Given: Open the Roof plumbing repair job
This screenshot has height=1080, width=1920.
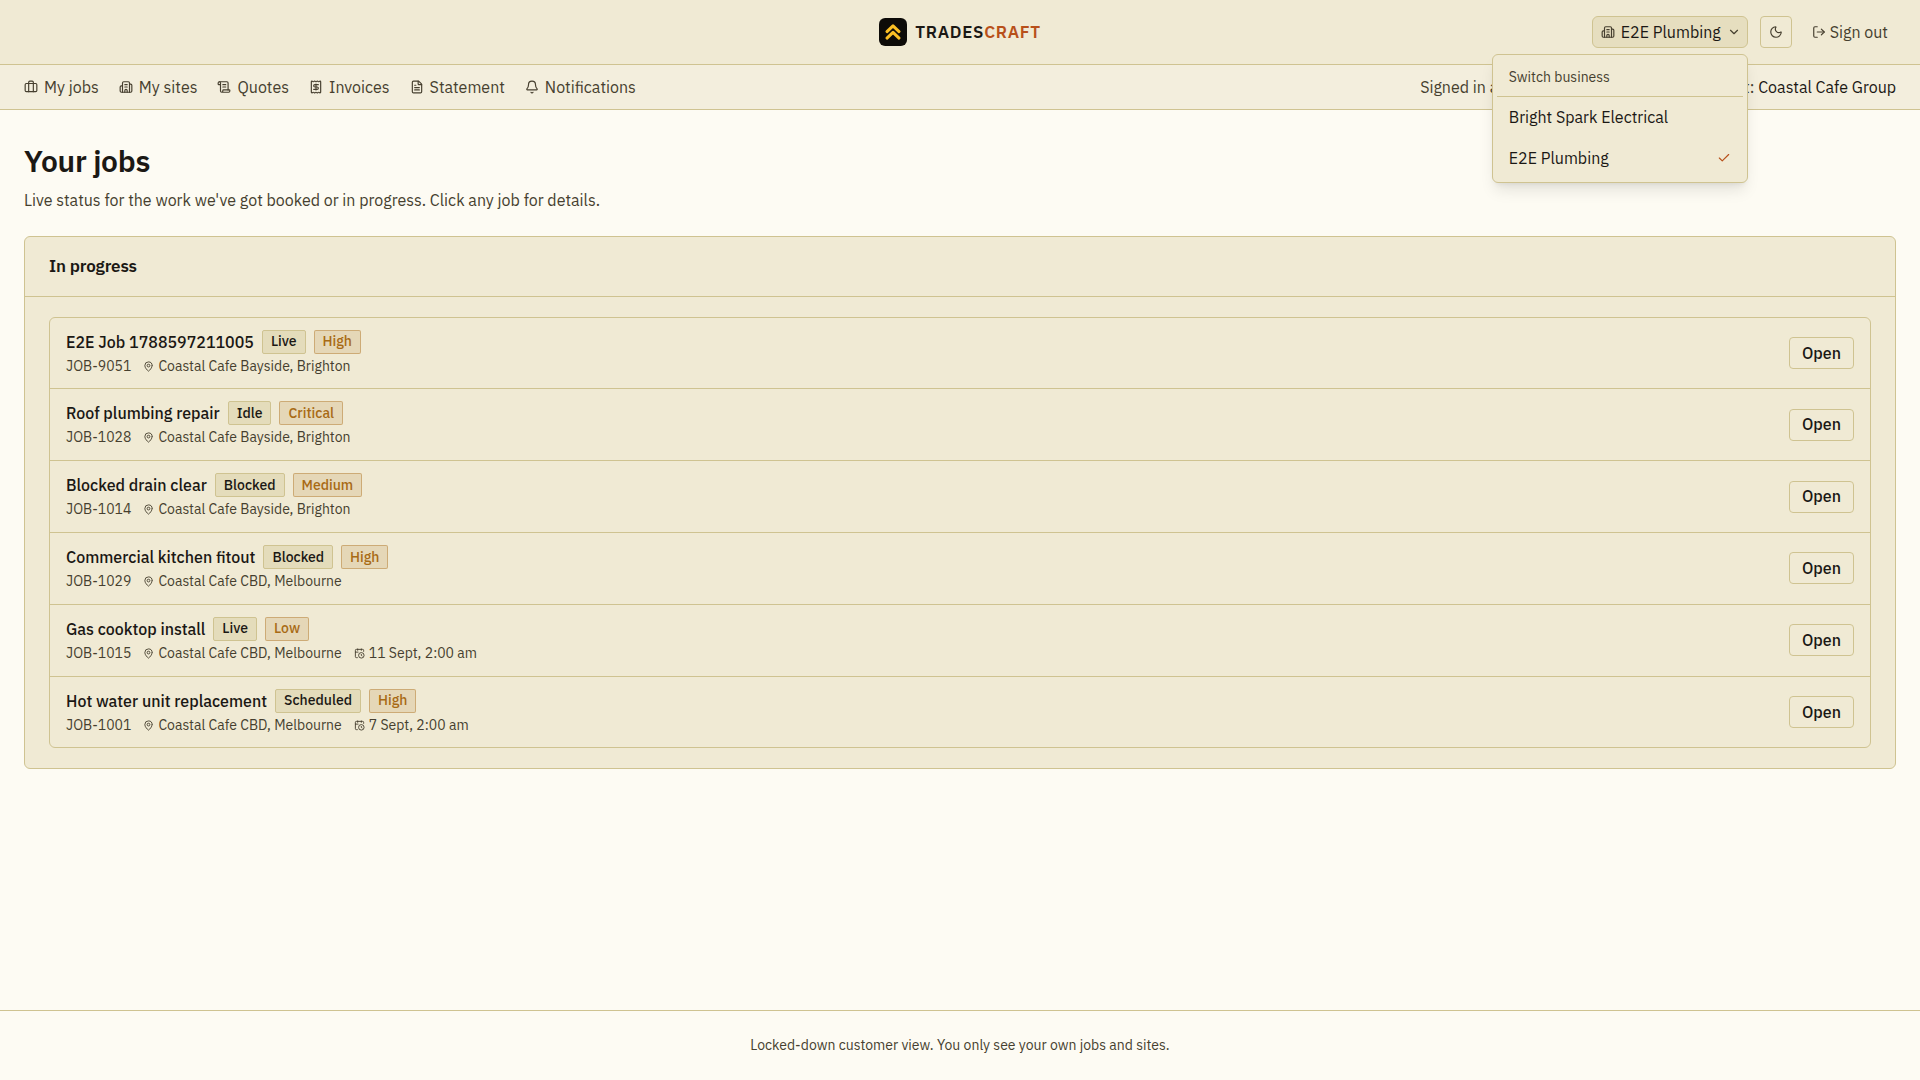Looking at the screenshot, I should (1821, 424).
